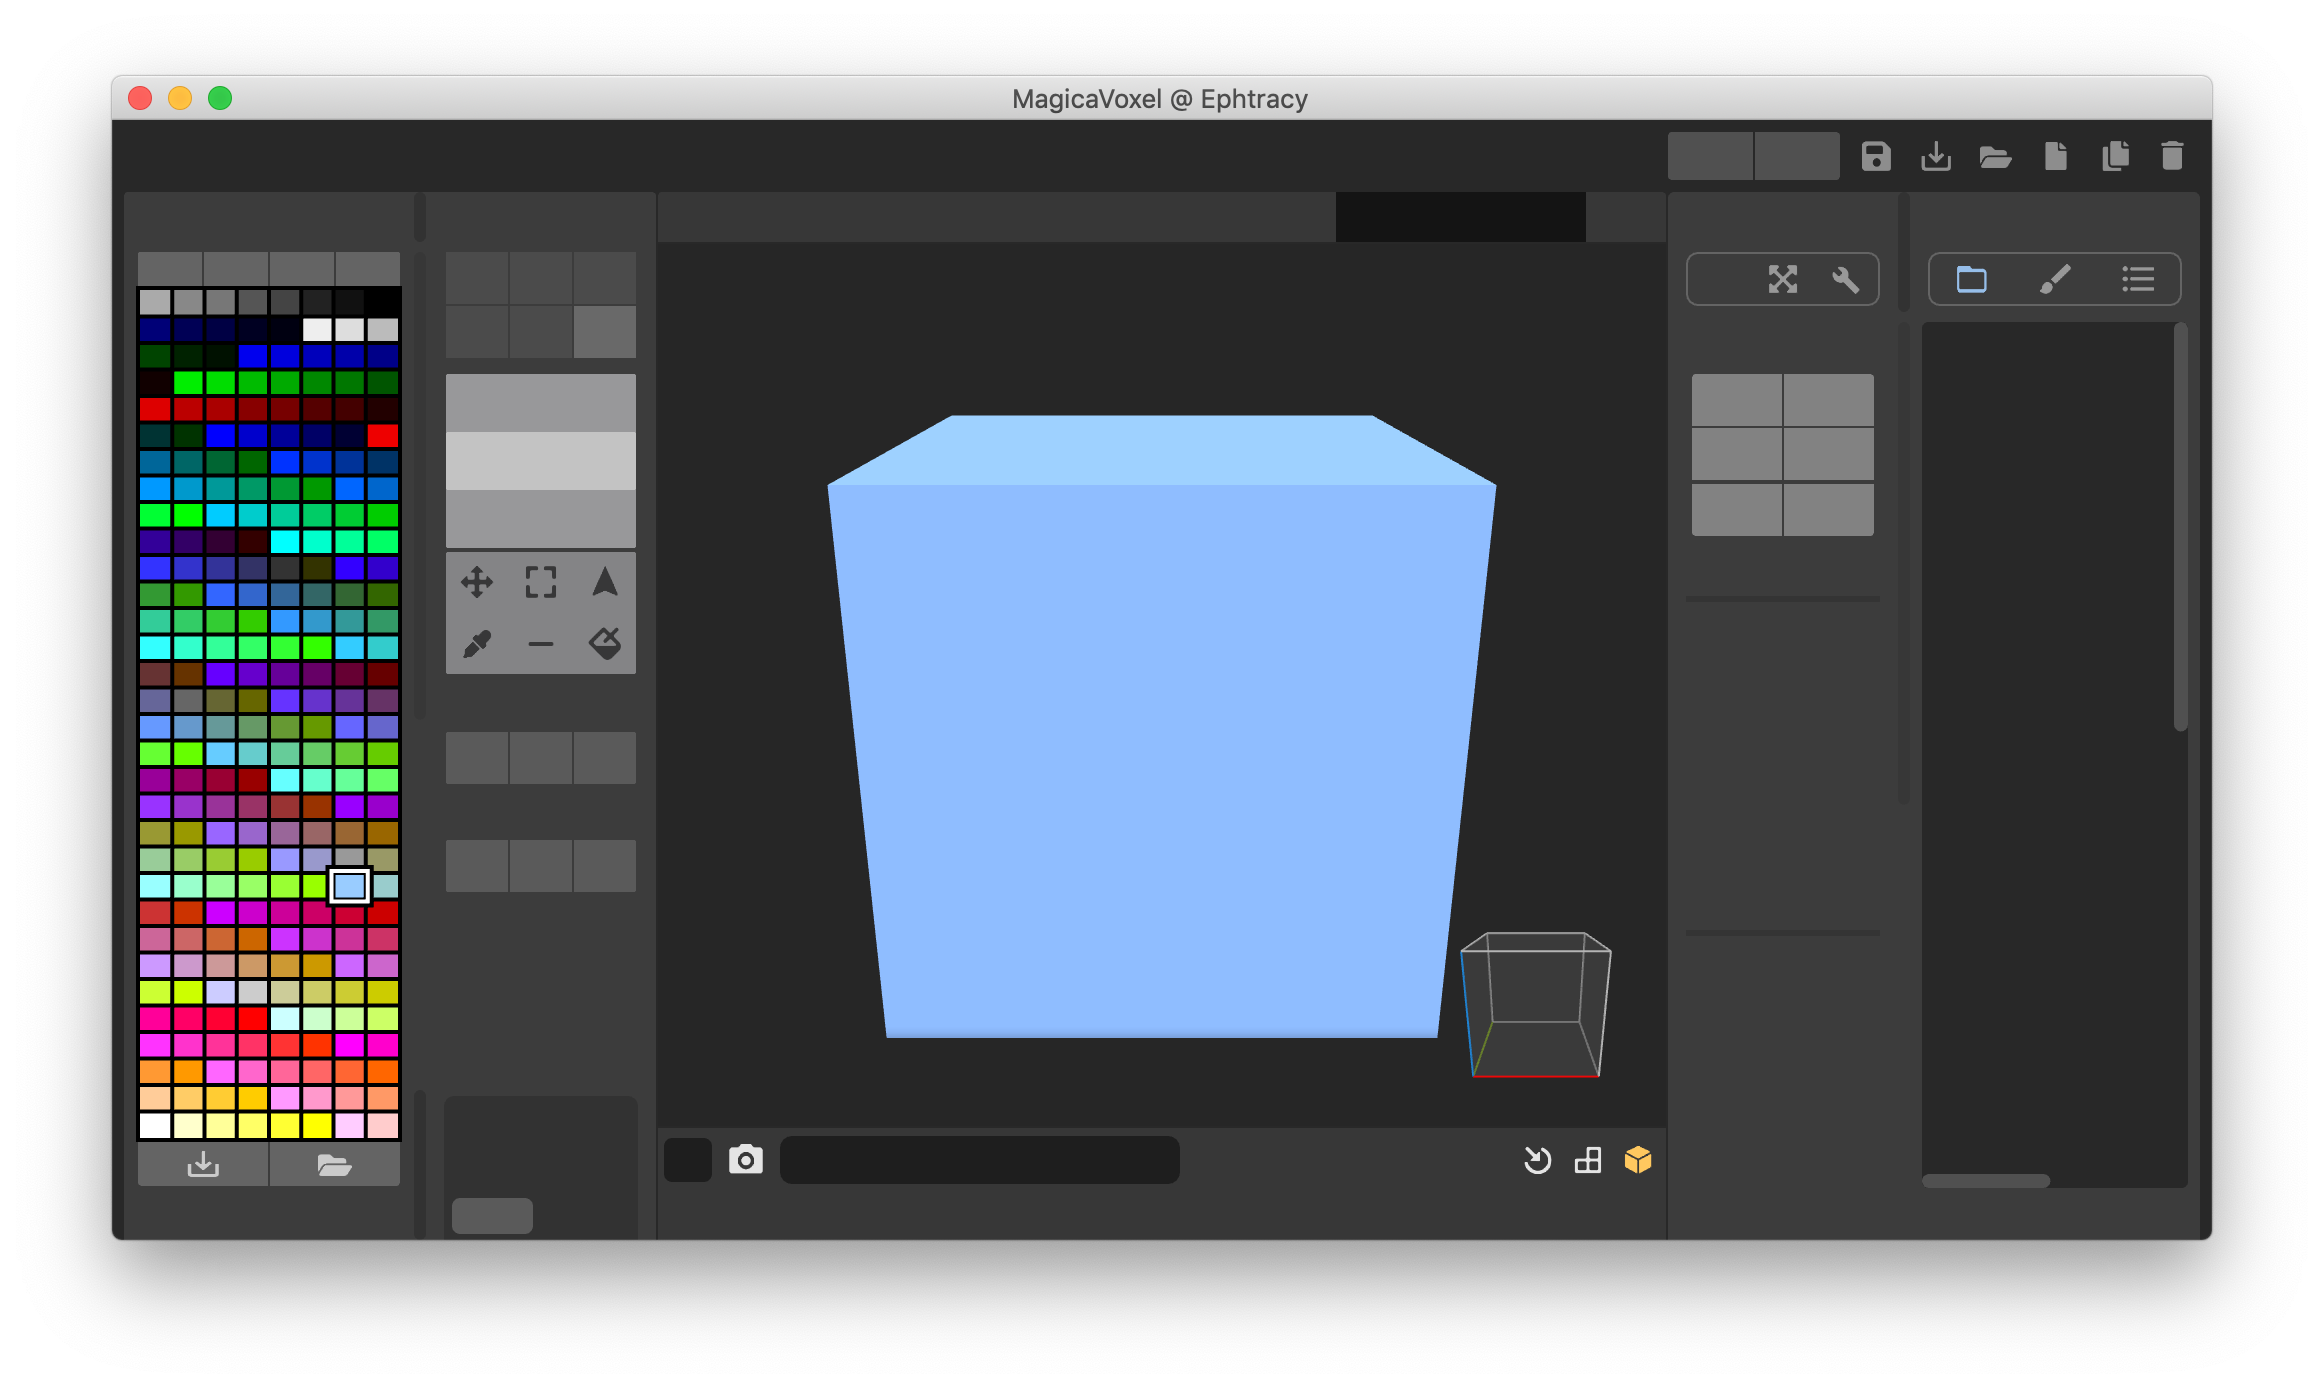Image resolution: width=2324 pixels, height=1388 pixels.
Task: Select the Move tool
Action: pyautogui.click(x=478, y=581)
